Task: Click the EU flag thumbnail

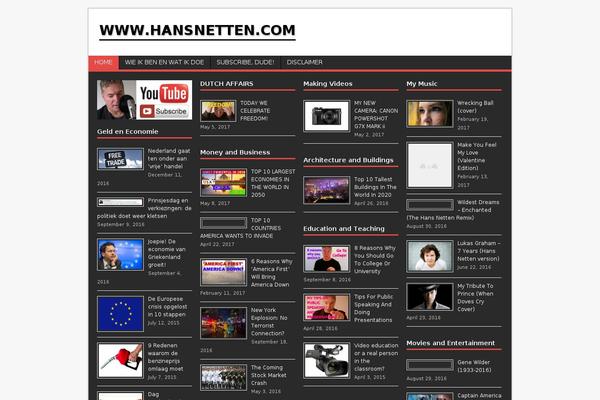Action: pos(120,313)
